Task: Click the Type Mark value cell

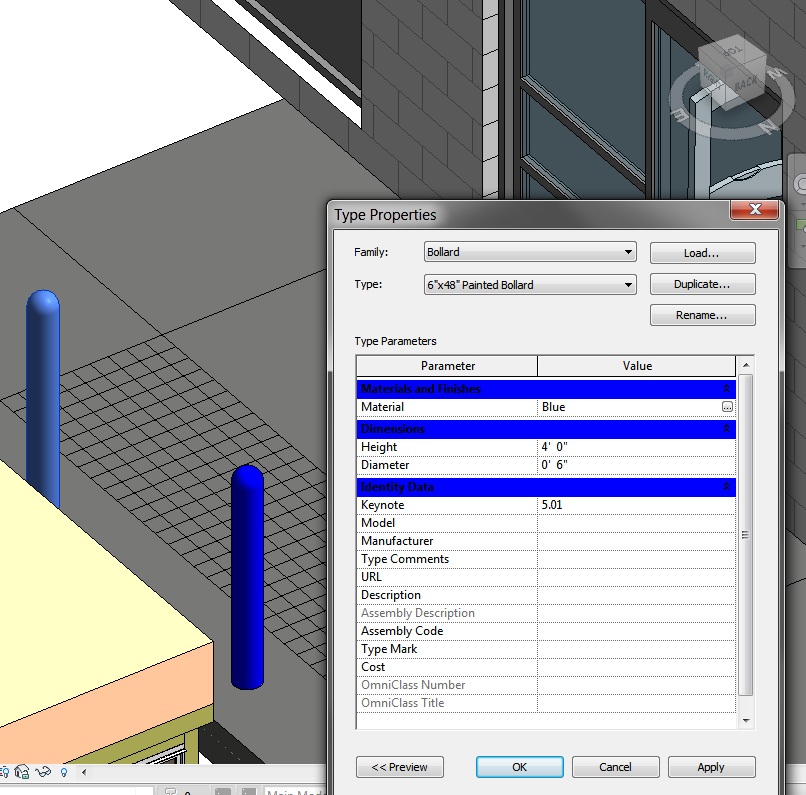Action: 636,649
